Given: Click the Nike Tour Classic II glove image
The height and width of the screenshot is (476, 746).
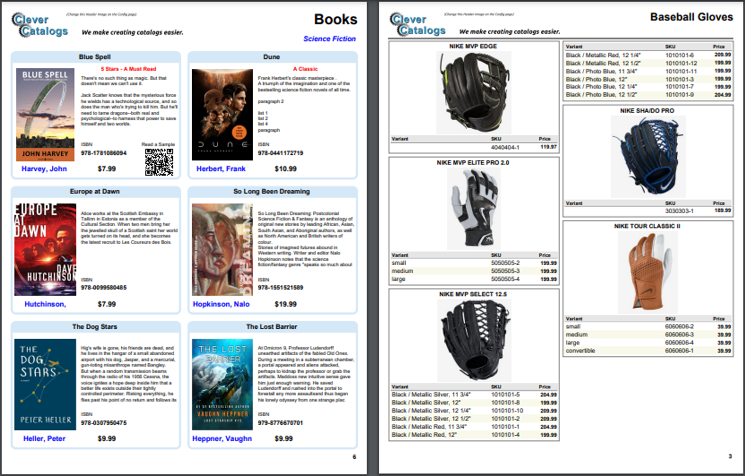Looking at the screenshot, I should (x=648, y=272).
